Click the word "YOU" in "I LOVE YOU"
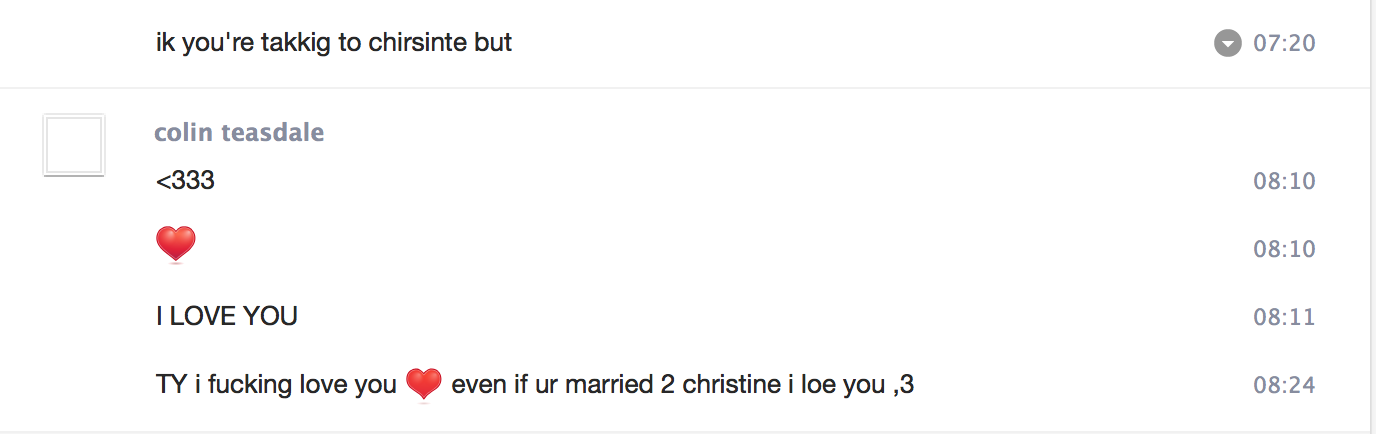Screen dimensions: 1376x434 click(x=270, y=317)
